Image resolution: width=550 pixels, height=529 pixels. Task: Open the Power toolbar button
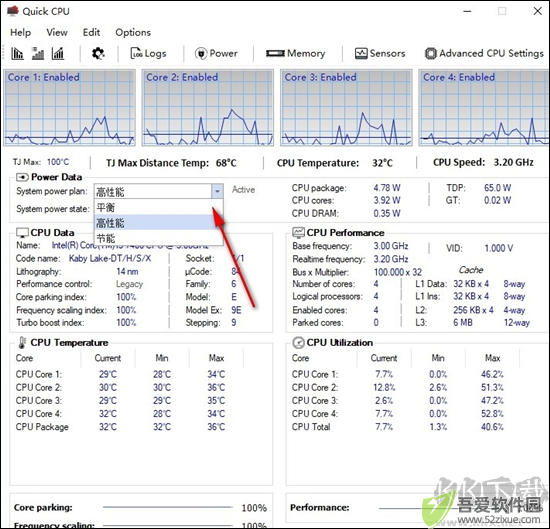[216, 54]
